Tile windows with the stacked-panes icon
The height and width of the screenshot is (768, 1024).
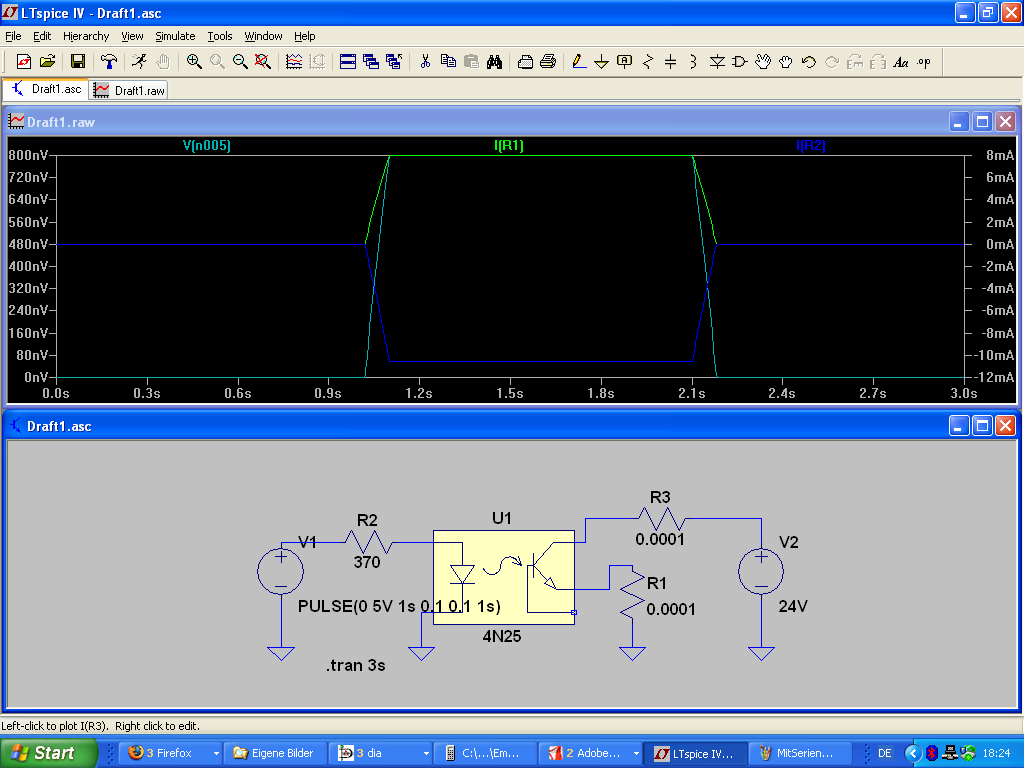pos(347,61)
